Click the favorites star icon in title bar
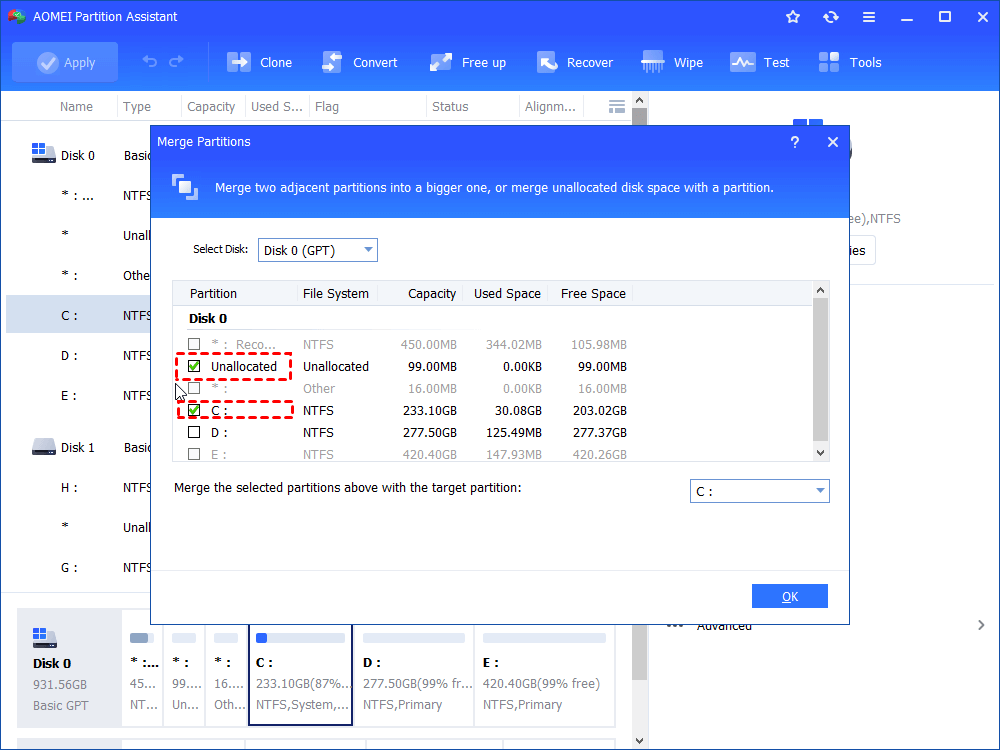This screenshot has width=1000, height=750. [x=793, y=17]
